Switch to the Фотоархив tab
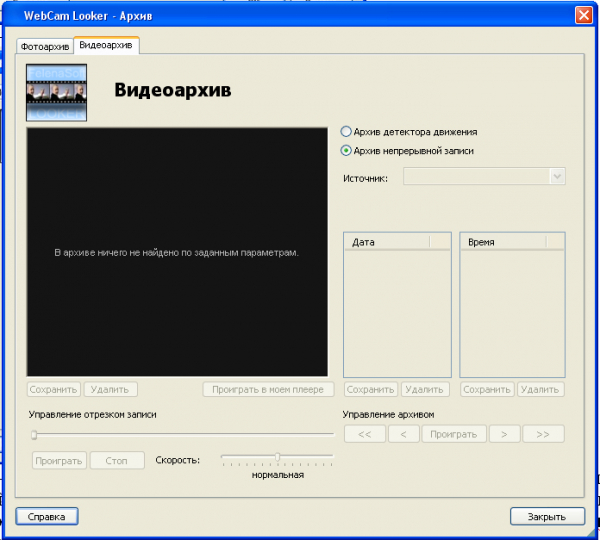 click(x=45, y=47)
